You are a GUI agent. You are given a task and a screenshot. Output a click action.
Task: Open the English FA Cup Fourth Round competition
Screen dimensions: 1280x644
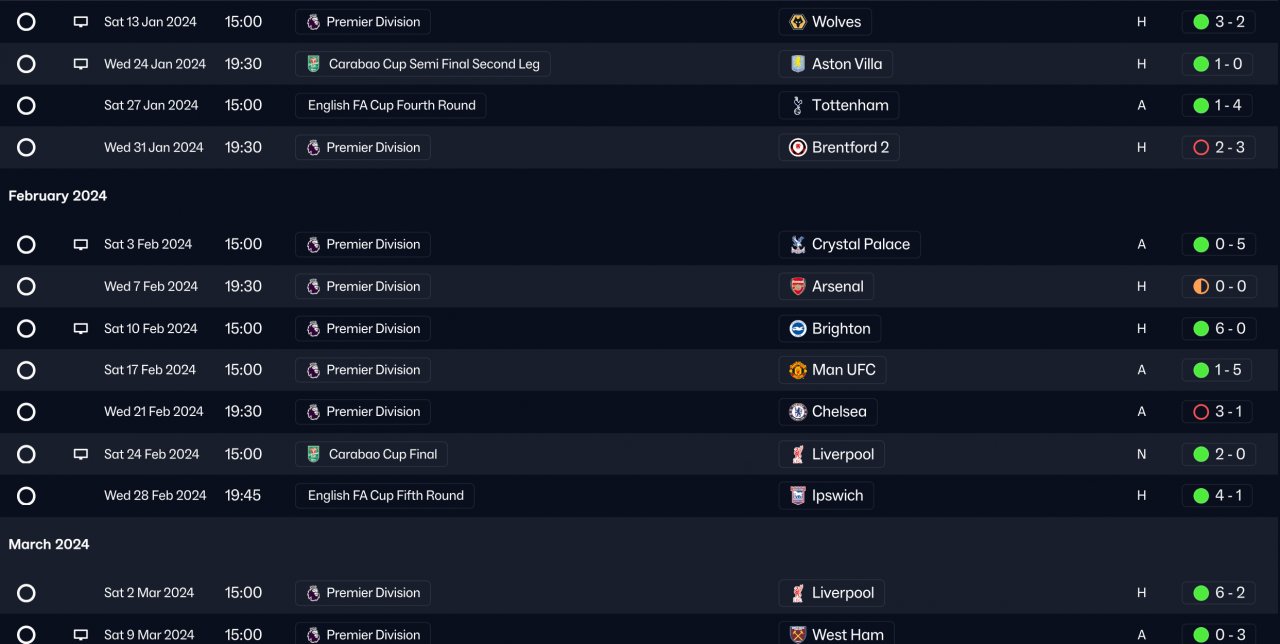391,106
